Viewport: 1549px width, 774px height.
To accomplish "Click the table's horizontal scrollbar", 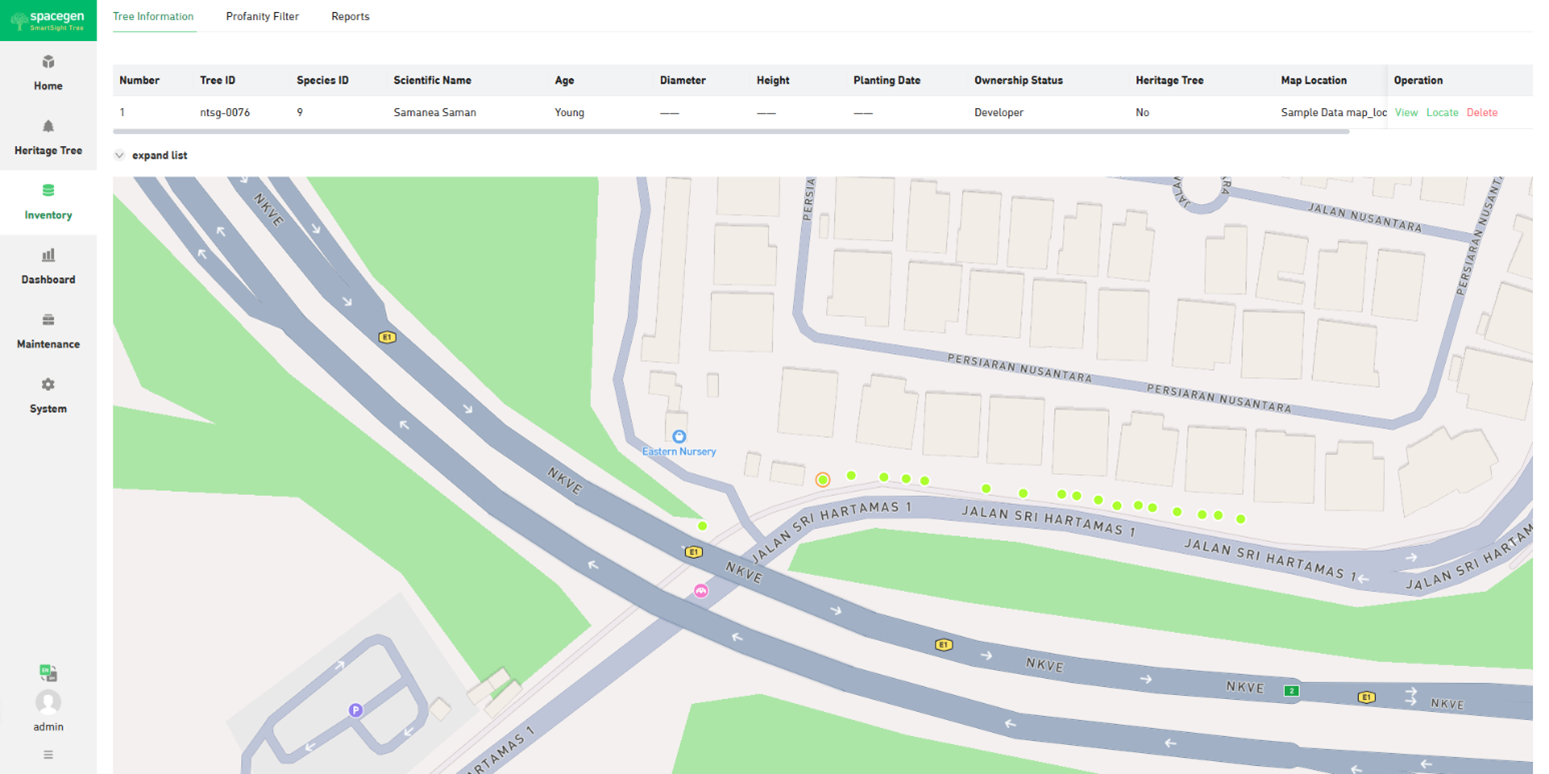I will coord(731,131).
